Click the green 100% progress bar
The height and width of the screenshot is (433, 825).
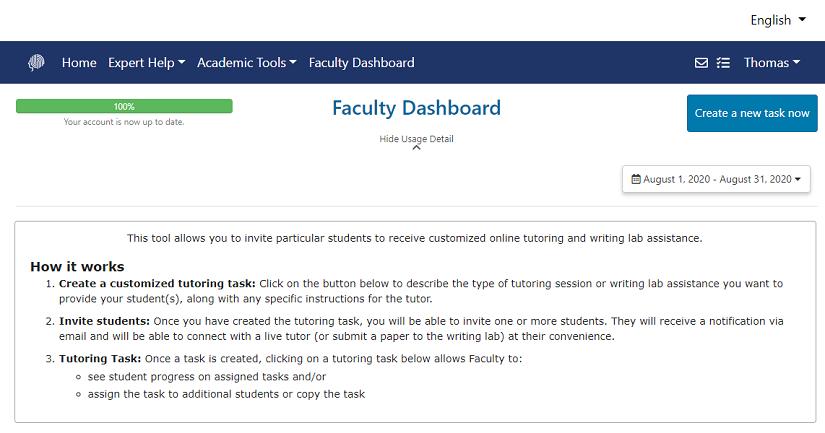tap(124, 106)
